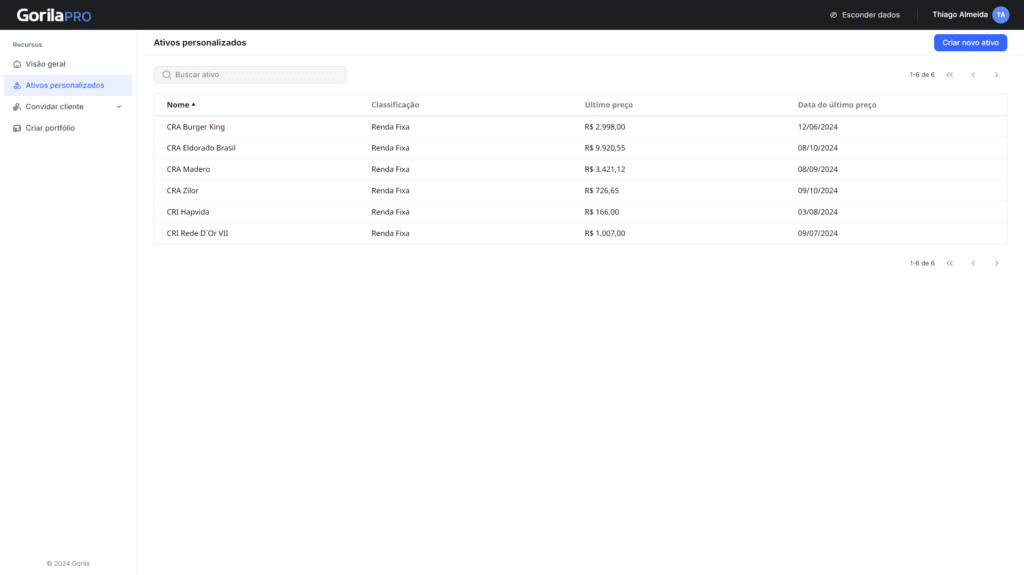The image size is (1024, 575).
Task: Open Convidar cliente menu item
Action: click(x=68, y=107)
